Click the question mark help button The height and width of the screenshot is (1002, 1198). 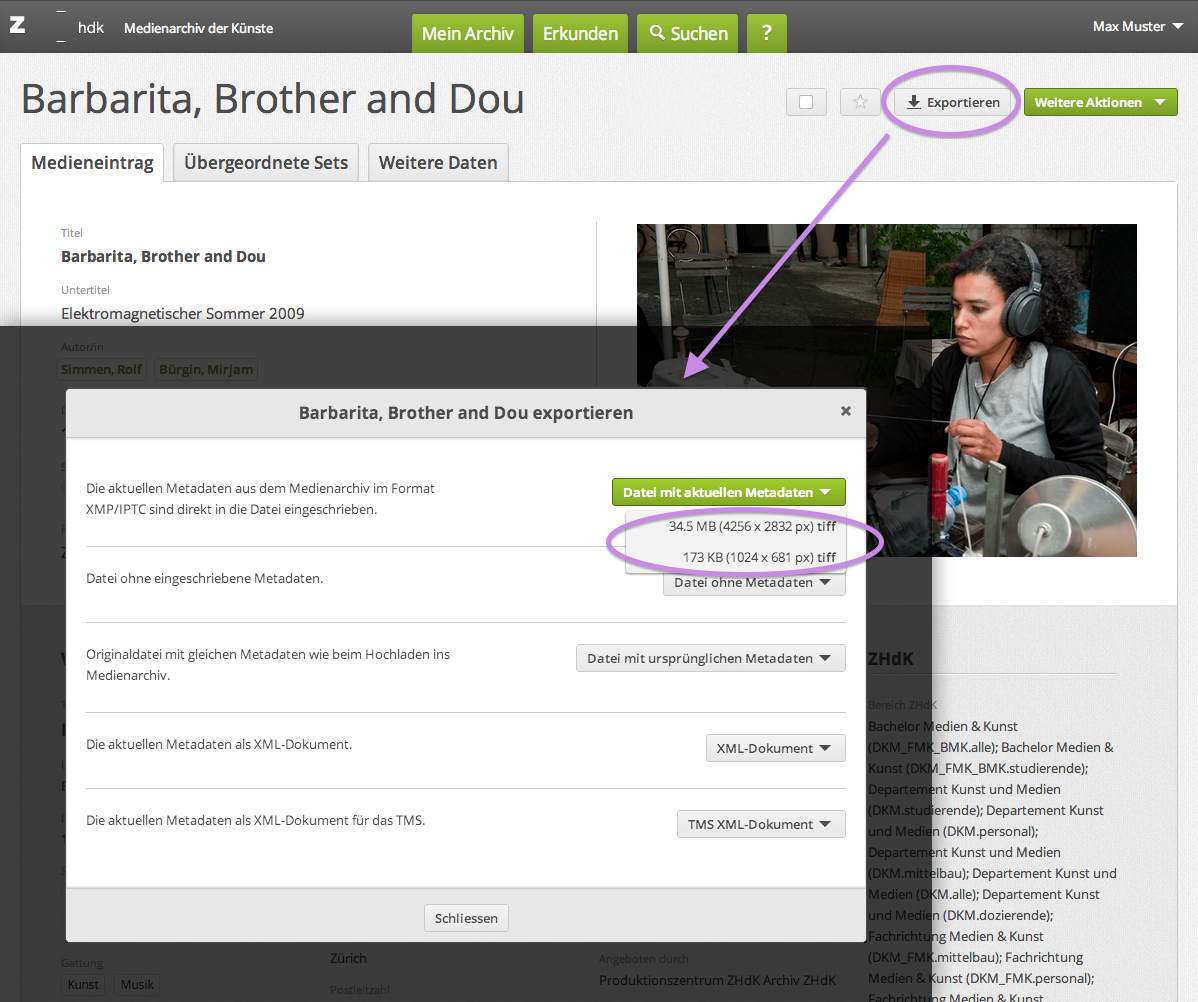click(766, 33)
